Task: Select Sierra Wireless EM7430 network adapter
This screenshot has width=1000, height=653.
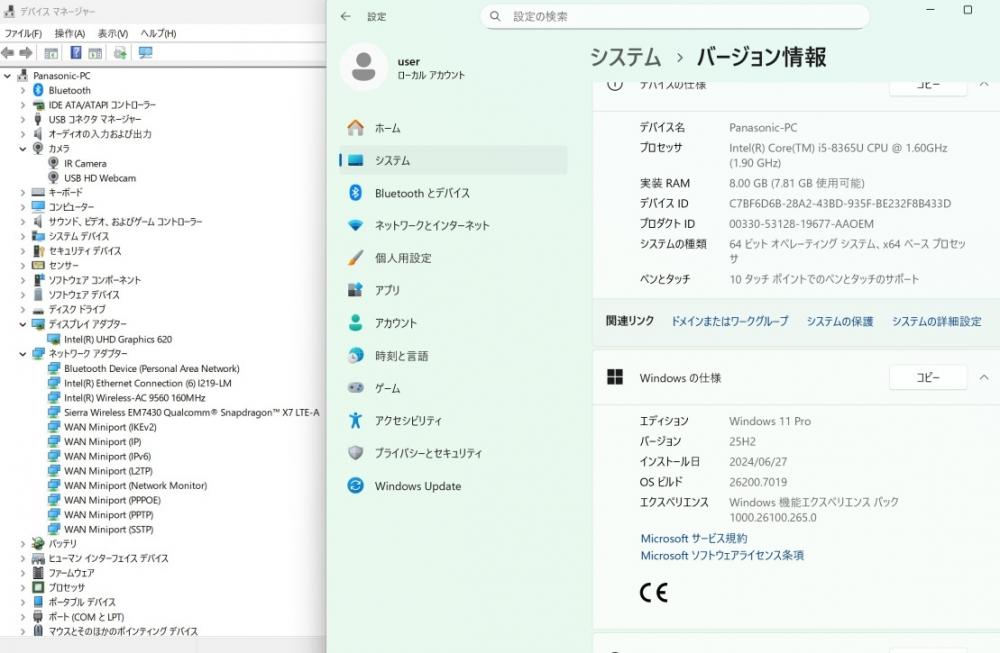Action: [x=191, y=413]
